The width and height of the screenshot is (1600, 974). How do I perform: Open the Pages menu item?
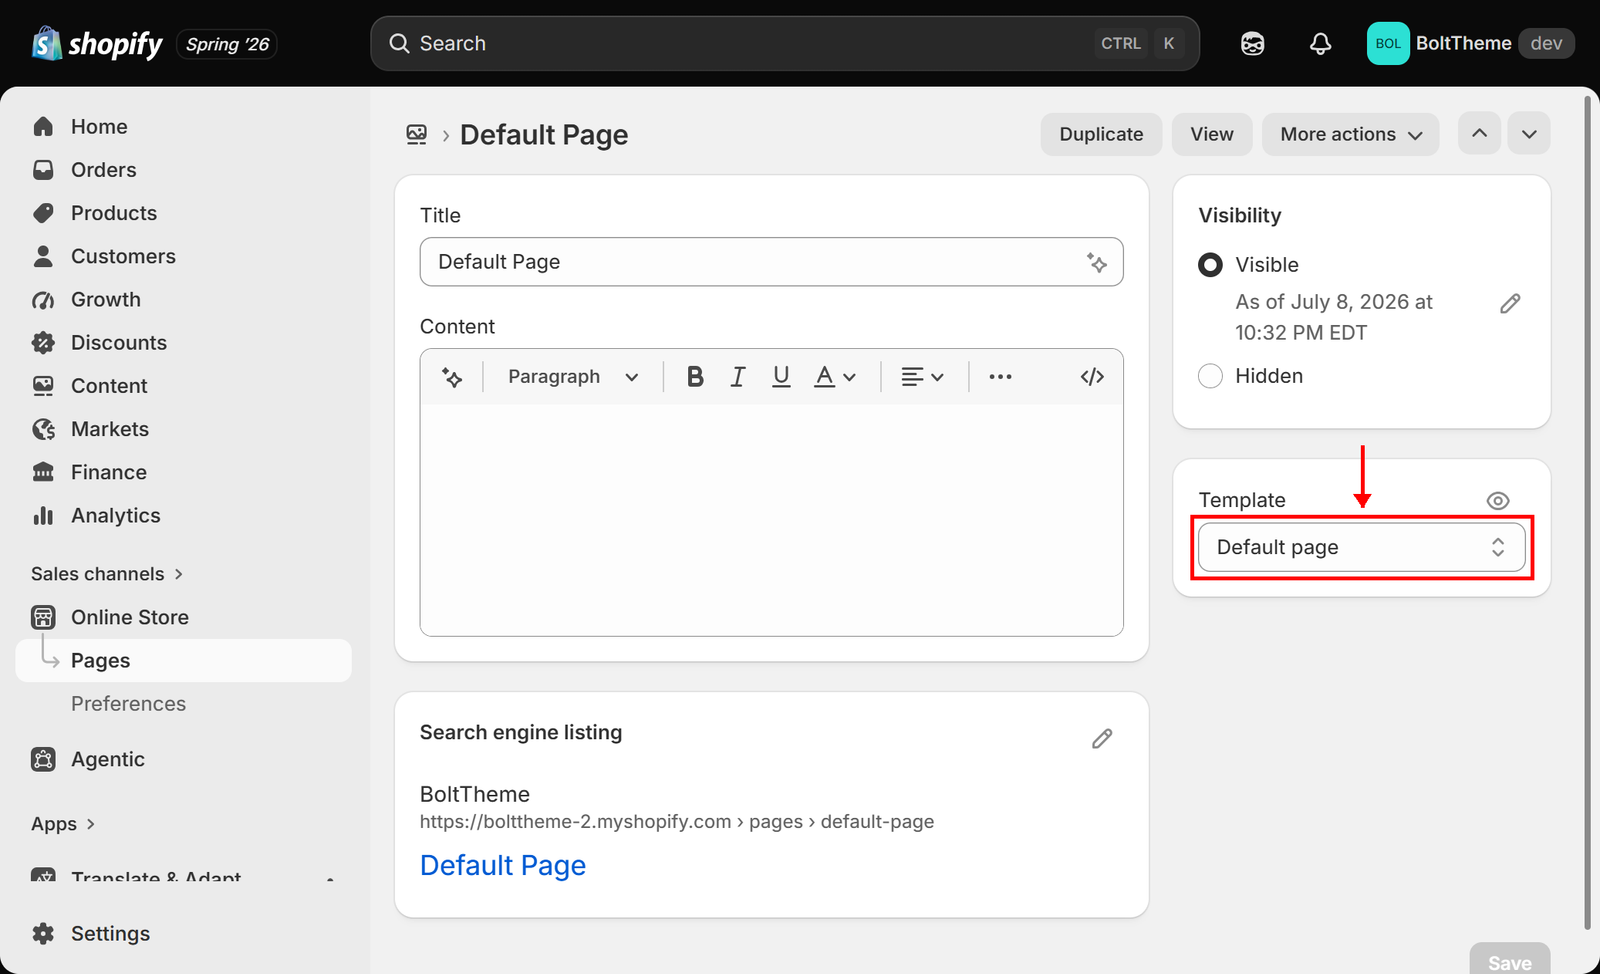(184, 661)
